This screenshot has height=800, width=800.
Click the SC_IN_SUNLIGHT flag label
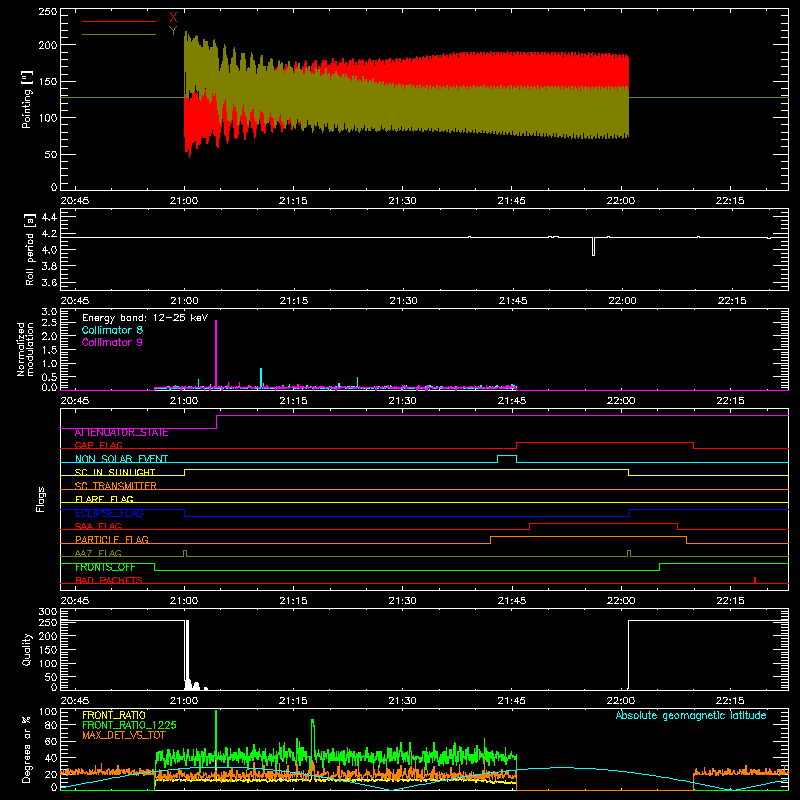click(x=115, y=472)
